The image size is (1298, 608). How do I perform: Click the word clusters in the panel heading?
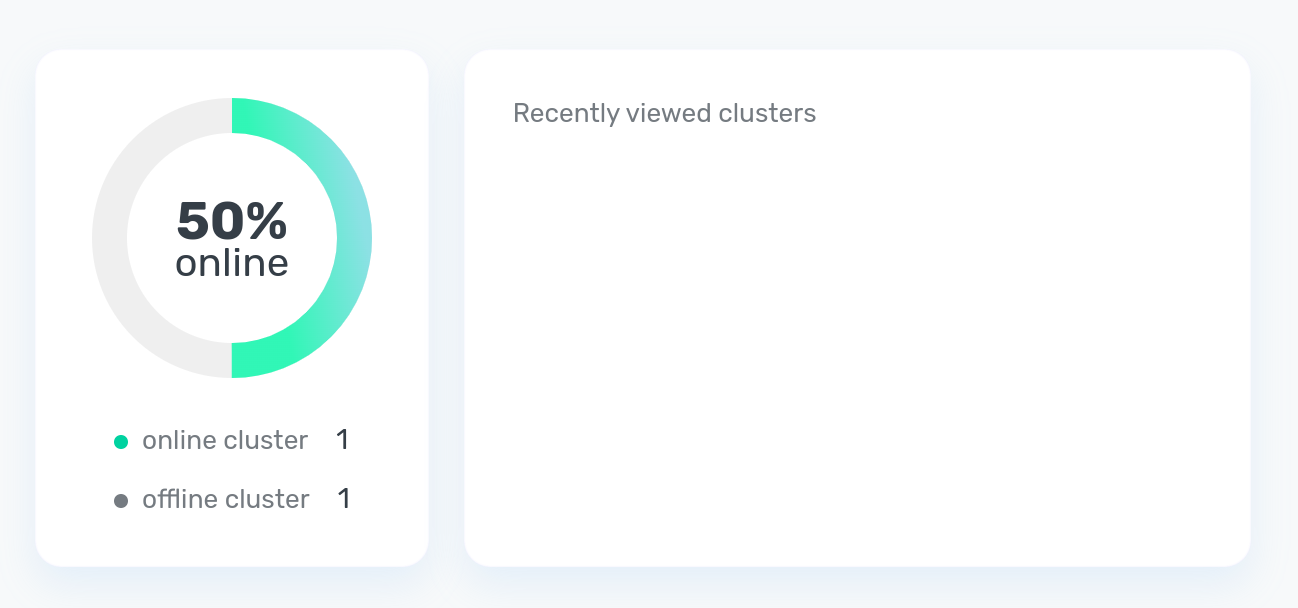click(x=767, y=113)
